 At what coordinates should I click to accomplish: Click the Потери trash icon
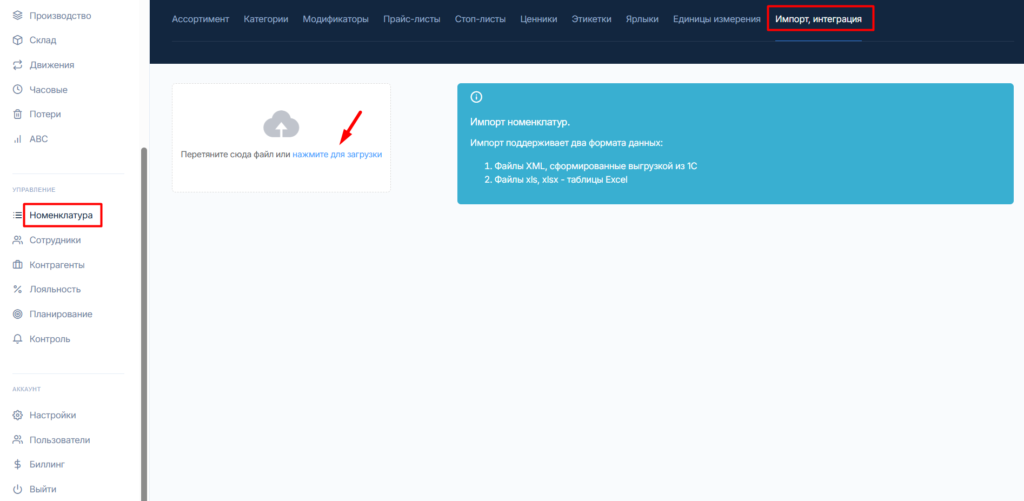tap(17, 114)
